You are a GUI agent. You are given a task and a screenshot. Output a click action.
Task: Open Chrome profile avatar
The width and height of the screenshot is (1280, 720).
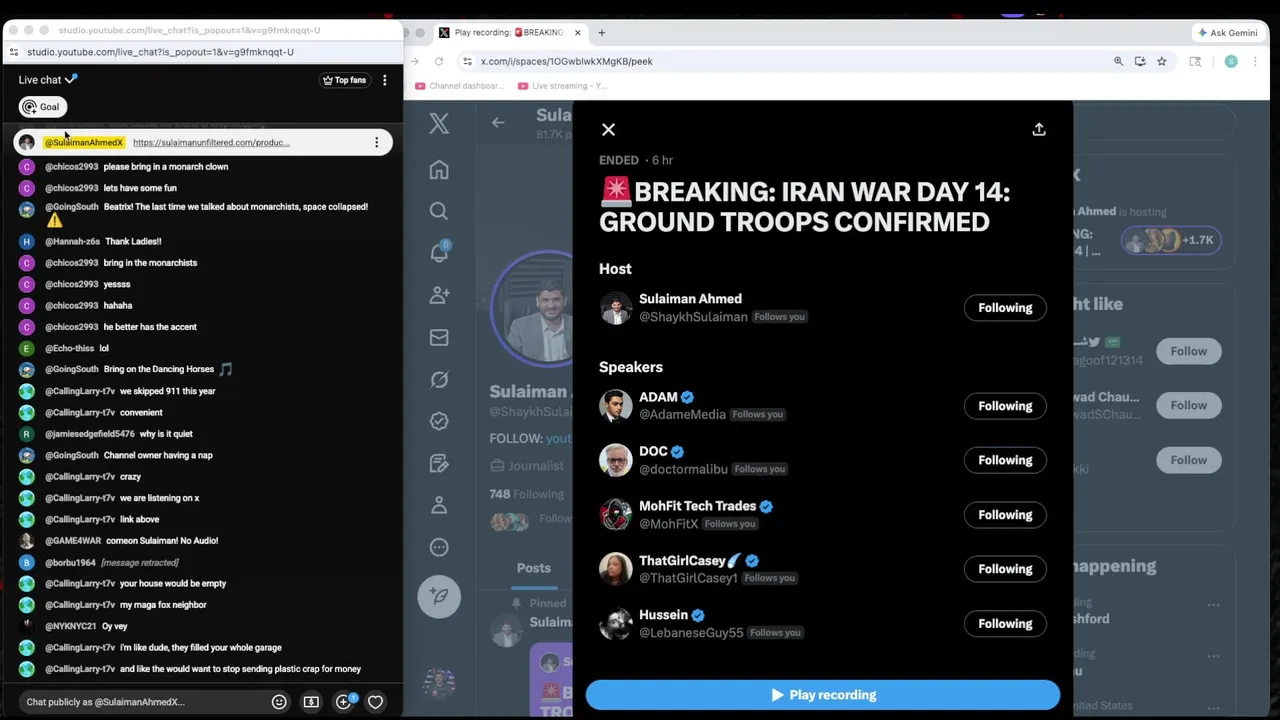(x=1231, y=61)
